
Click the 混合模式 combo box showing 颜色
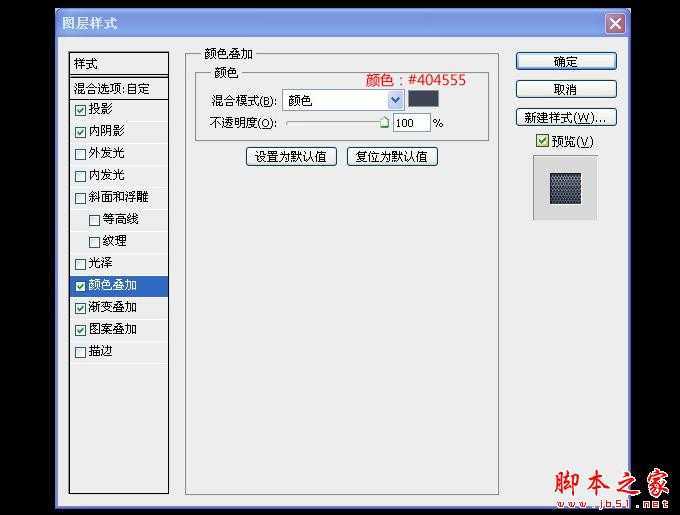tap(343, 101)
